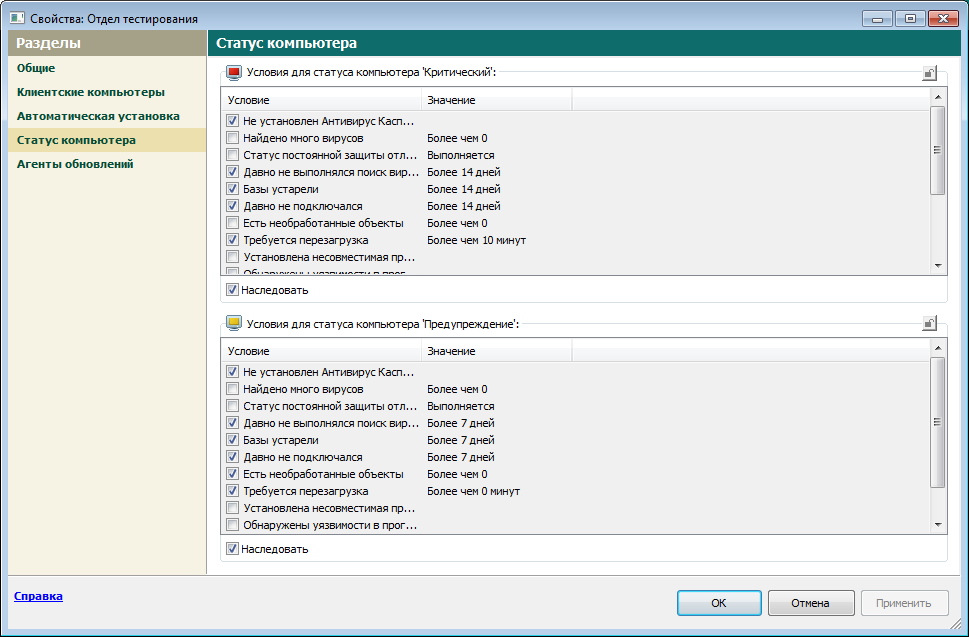Screen dimensions: 969x637
Task: Toggle Наследовать checkbox under Critical conditions
Action: coord(232,290)
